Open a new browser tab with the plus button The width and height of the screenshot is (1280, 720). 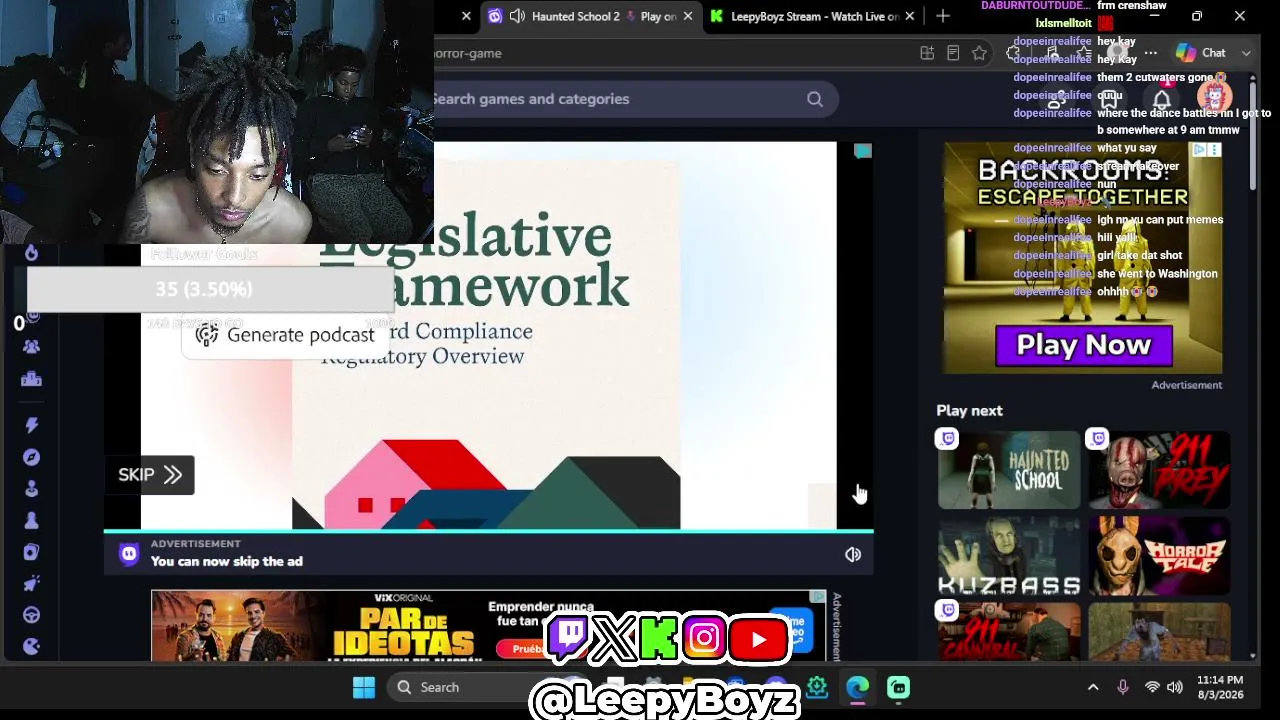(x=943, y=16)
